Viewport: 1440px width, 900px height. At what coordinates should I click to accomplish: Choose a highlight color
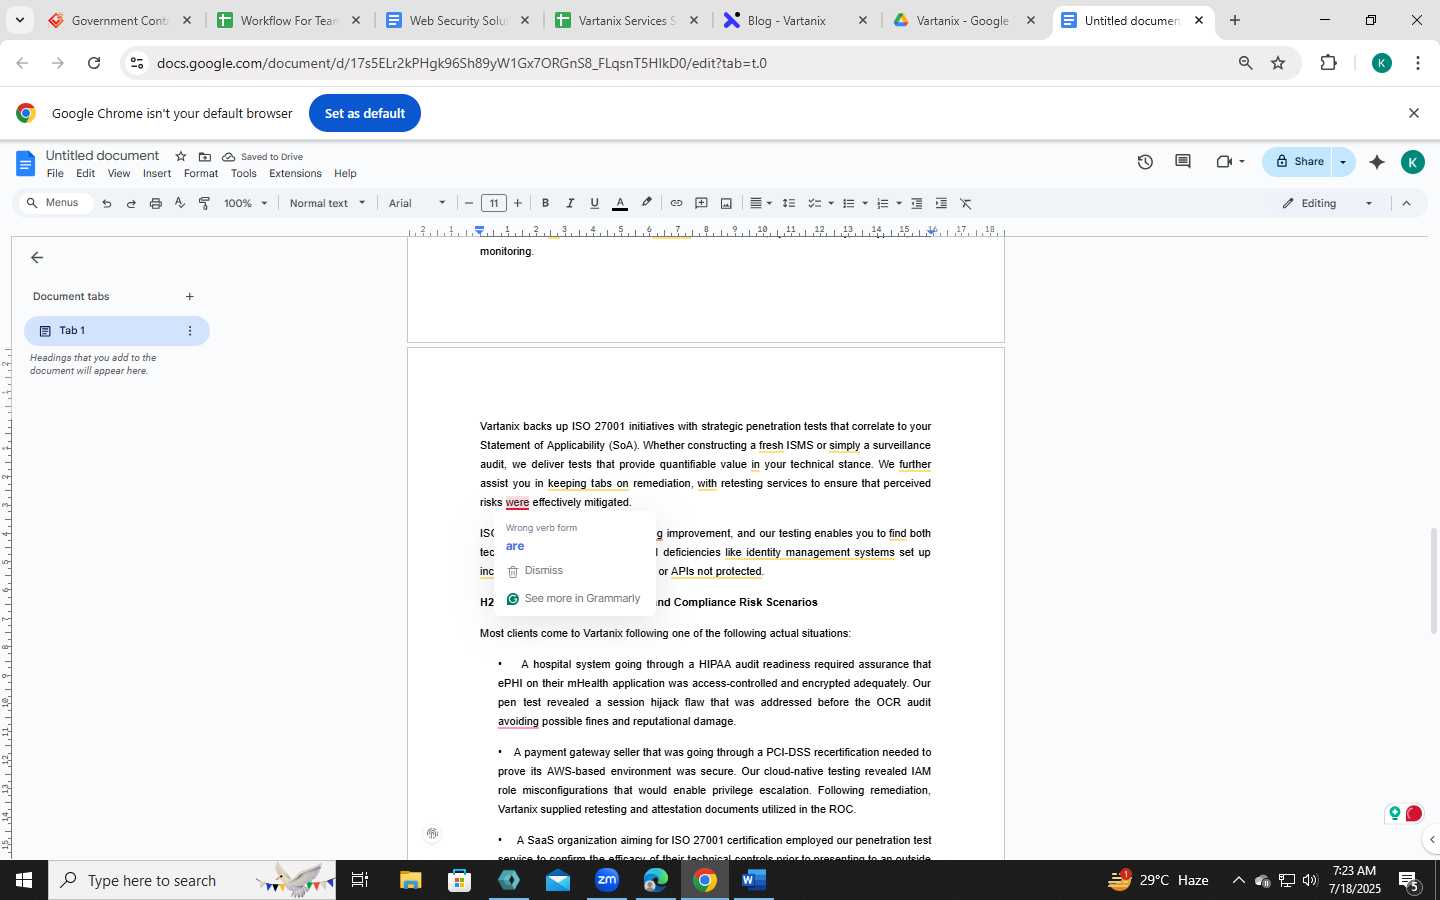point(647,203)
